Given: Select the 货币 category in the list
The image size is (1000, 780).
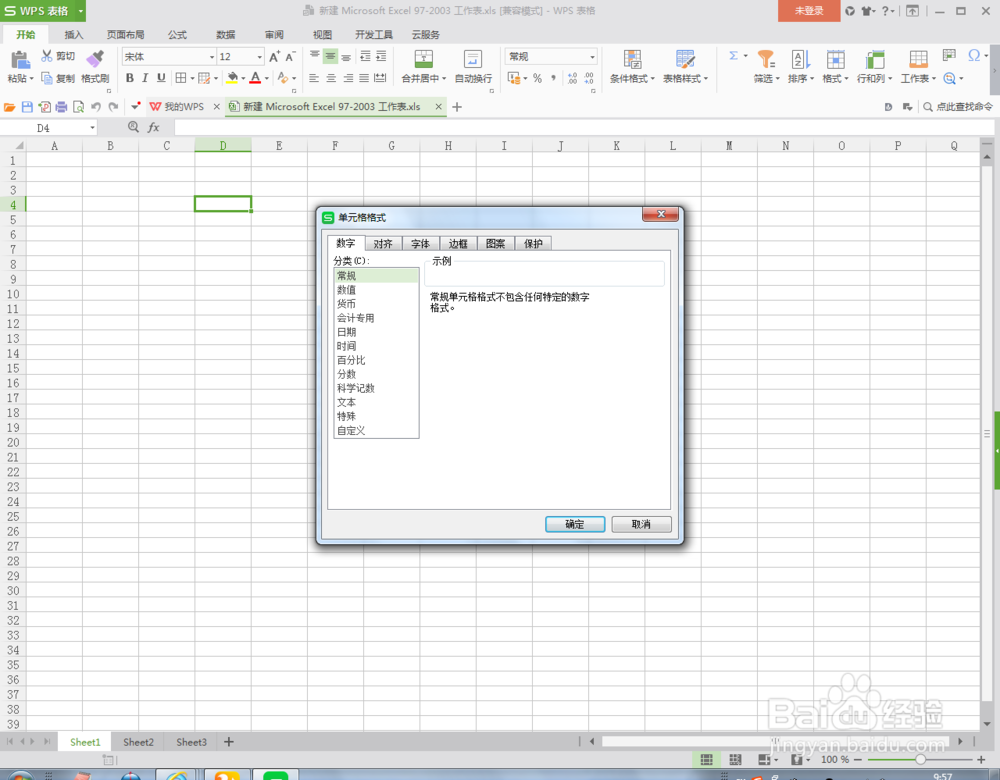Looking at the screenshot, I should 376,304.
